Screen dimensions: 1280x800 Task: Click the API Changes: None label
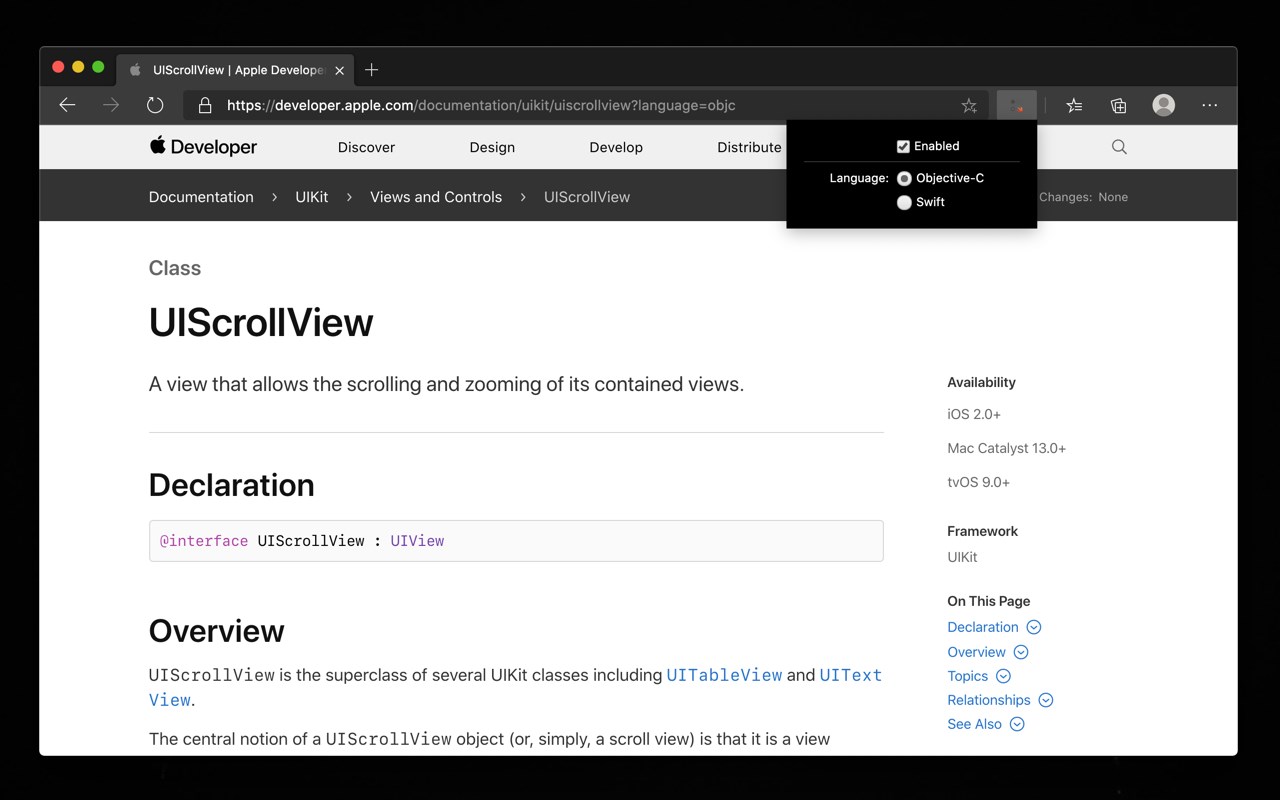pos(1083,197)
